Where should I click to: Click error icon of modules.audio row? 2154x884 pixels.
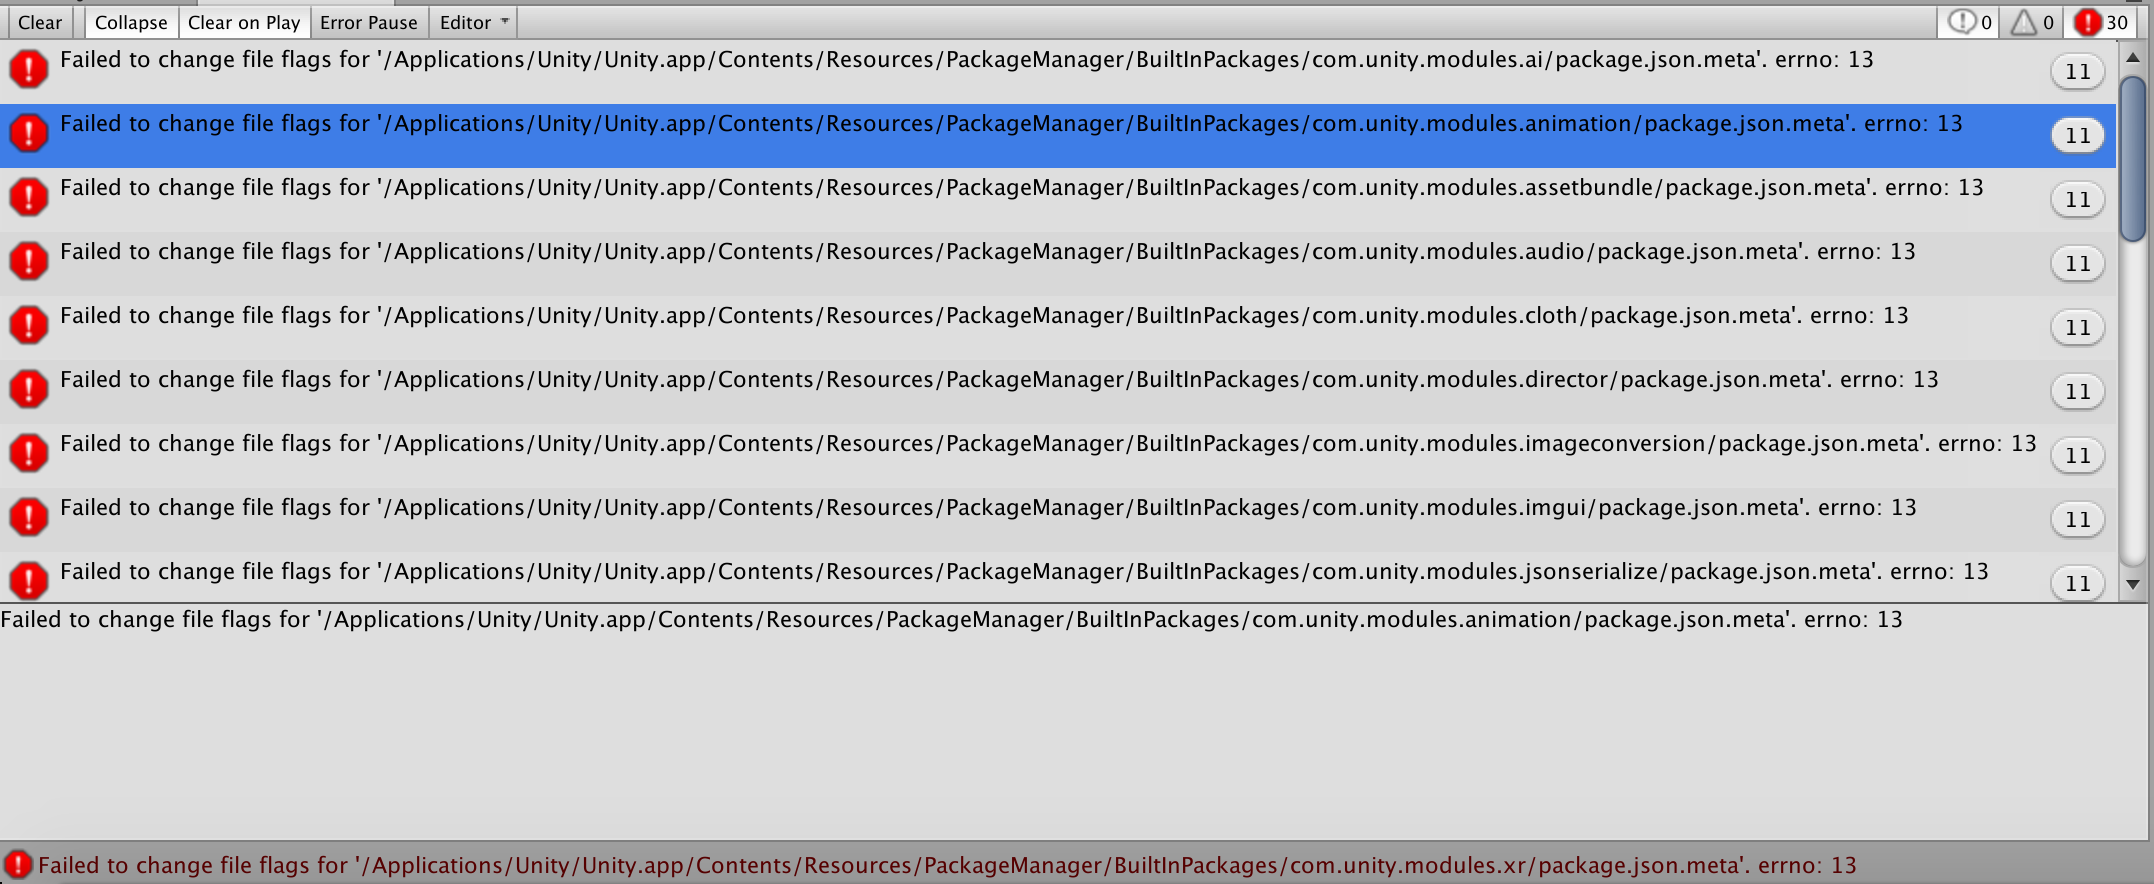point(29,260)
